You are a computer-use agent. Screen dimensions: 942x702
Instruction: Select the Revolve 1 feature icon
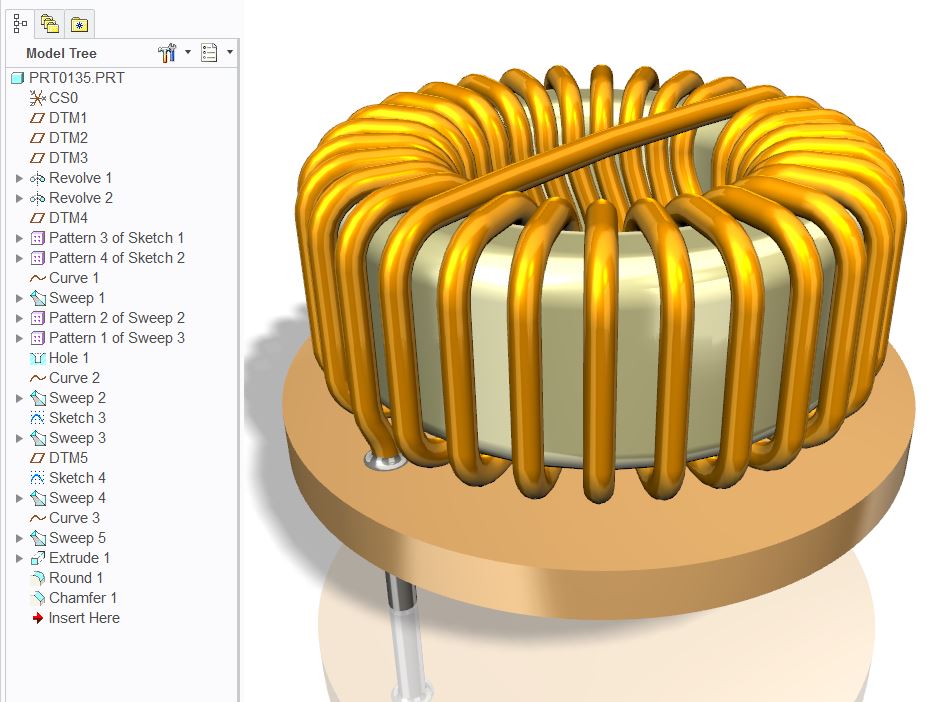pos(37,178)
